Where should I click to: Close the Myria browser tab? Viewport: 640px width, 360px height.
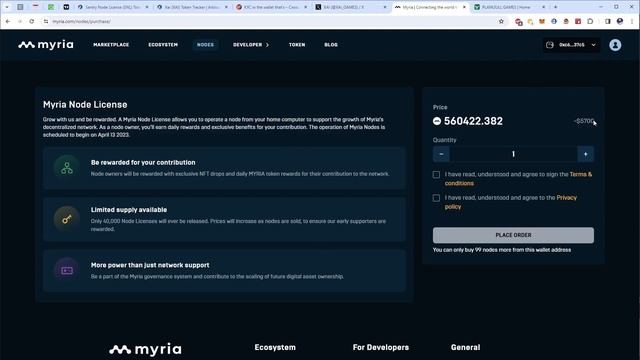464,7
